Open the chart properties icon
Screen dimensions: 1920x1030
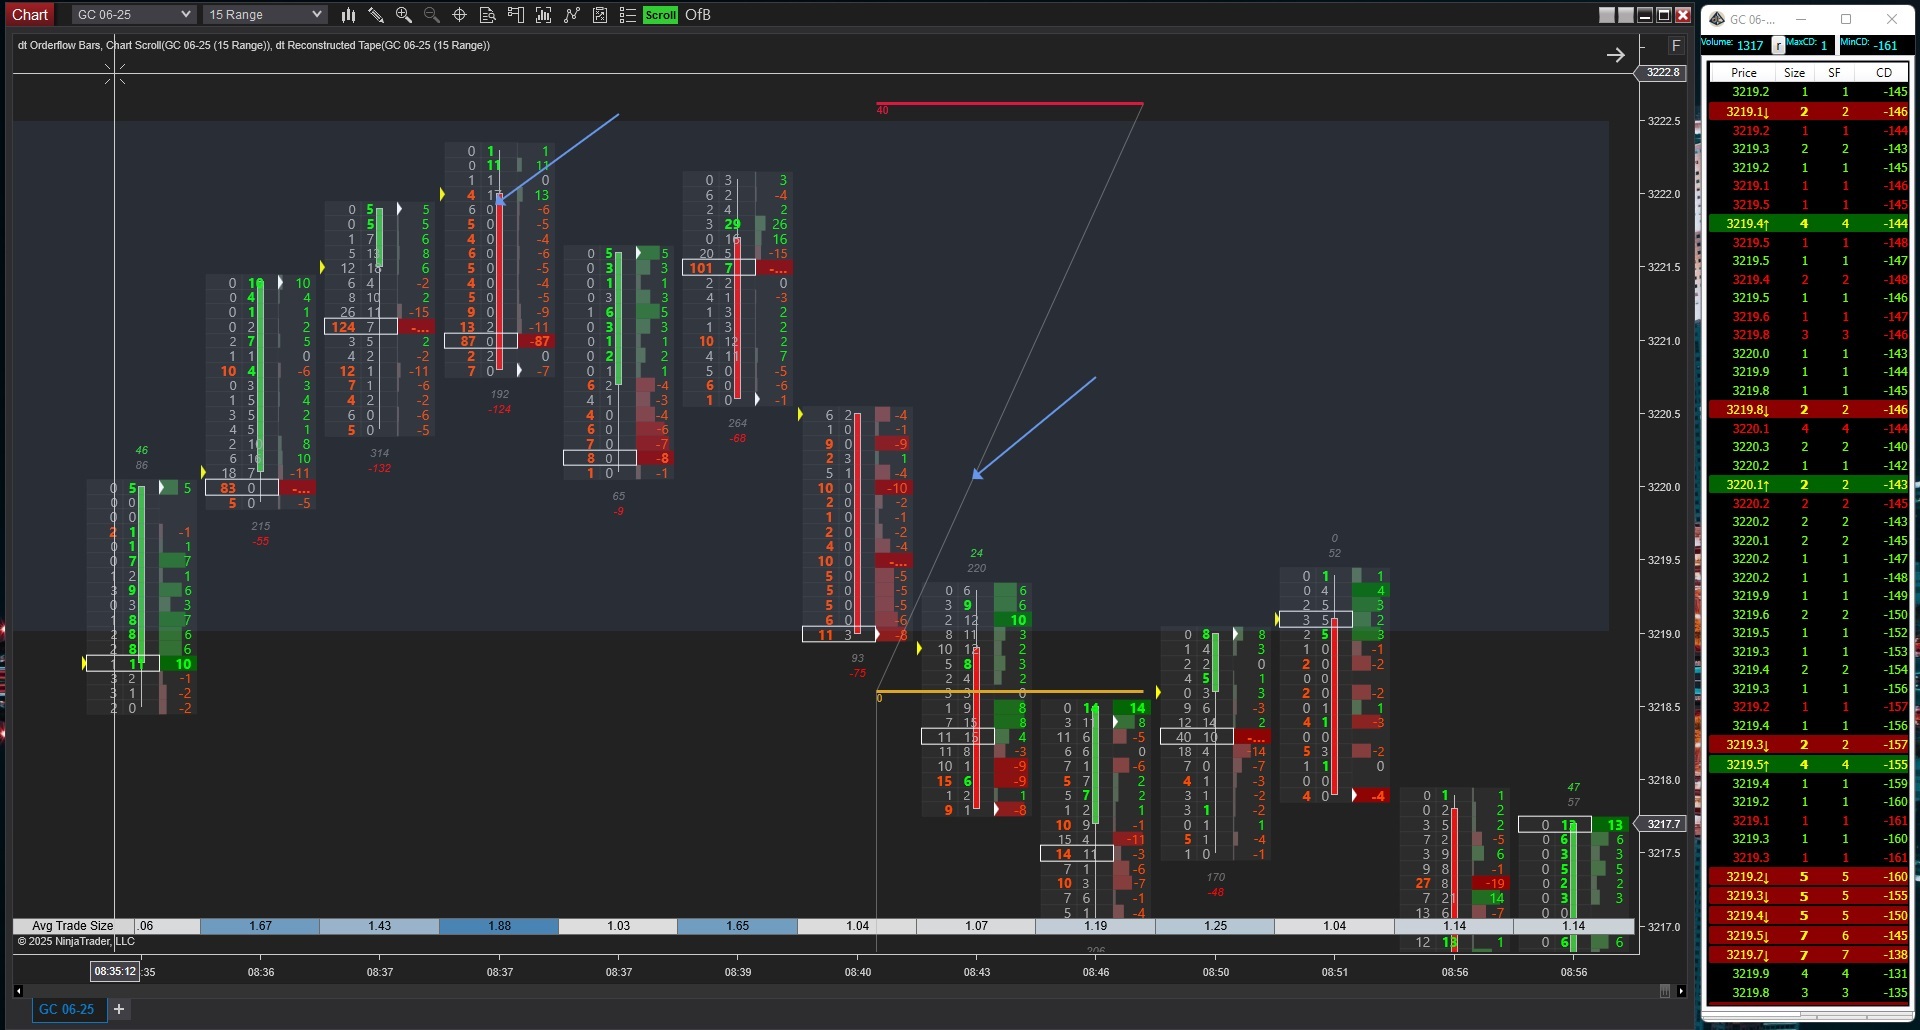tap(600, 15)
